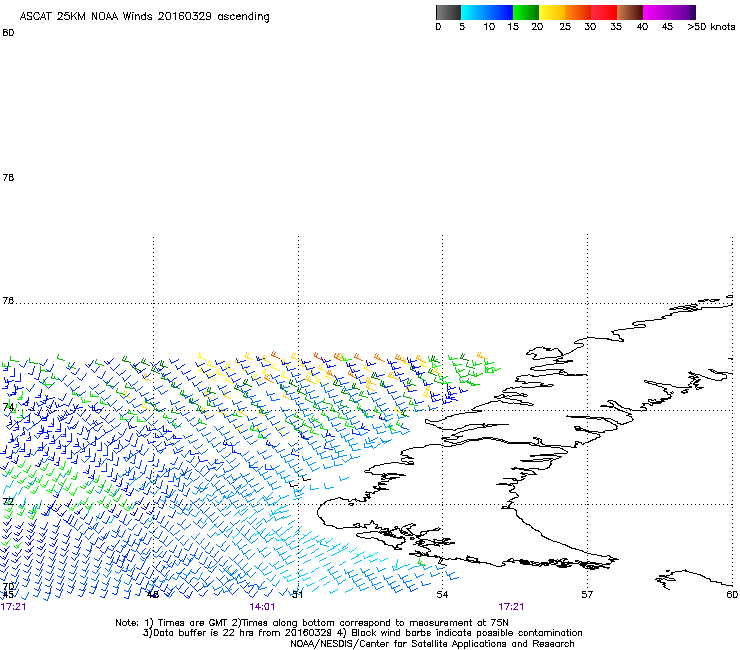740x650 pixels.
Task: Click the top-left latitude label '80'
Action: pos(8,33)
